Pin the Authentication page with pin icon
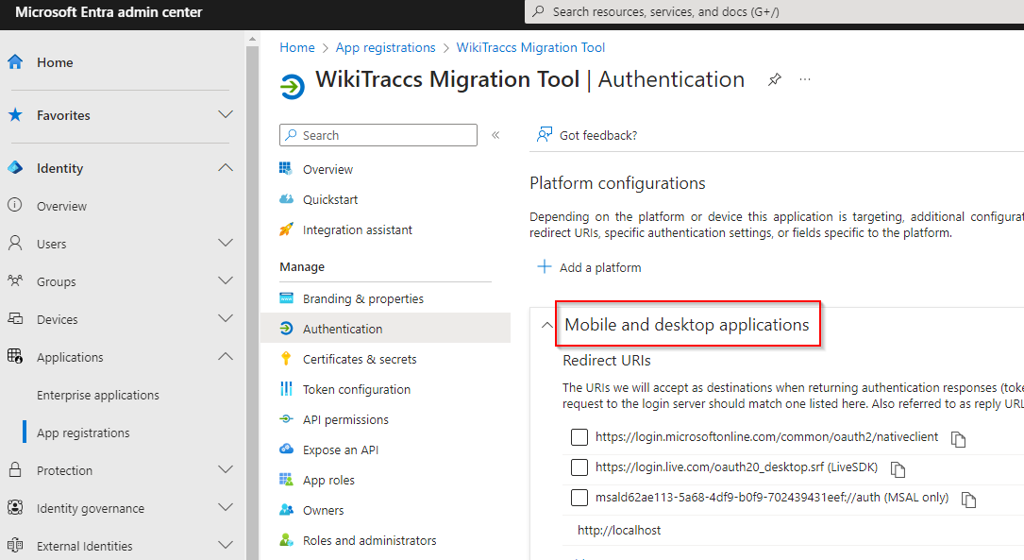Image resolution: width=1024 pixels, height=560 pixels. (x=774, y=80)
